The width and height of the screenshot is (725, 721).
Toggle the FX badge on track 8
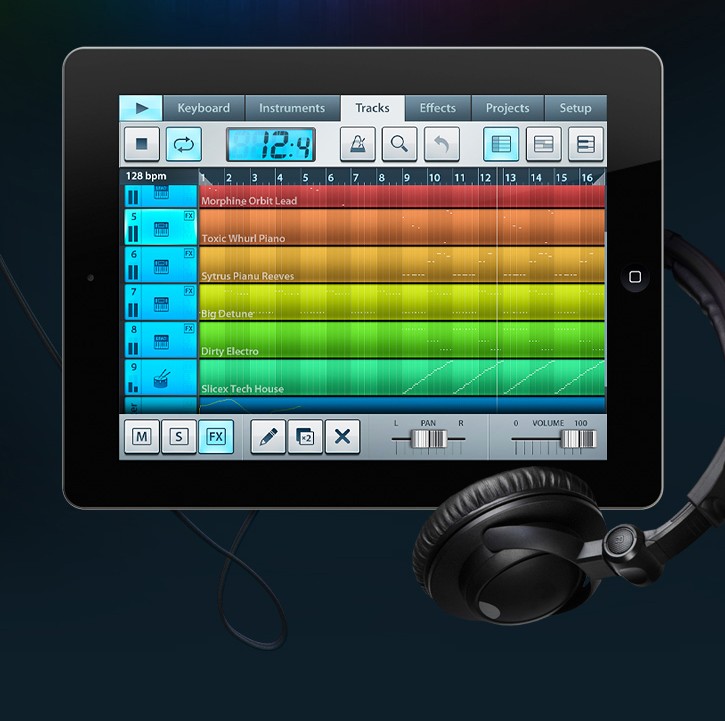[189, 328]
